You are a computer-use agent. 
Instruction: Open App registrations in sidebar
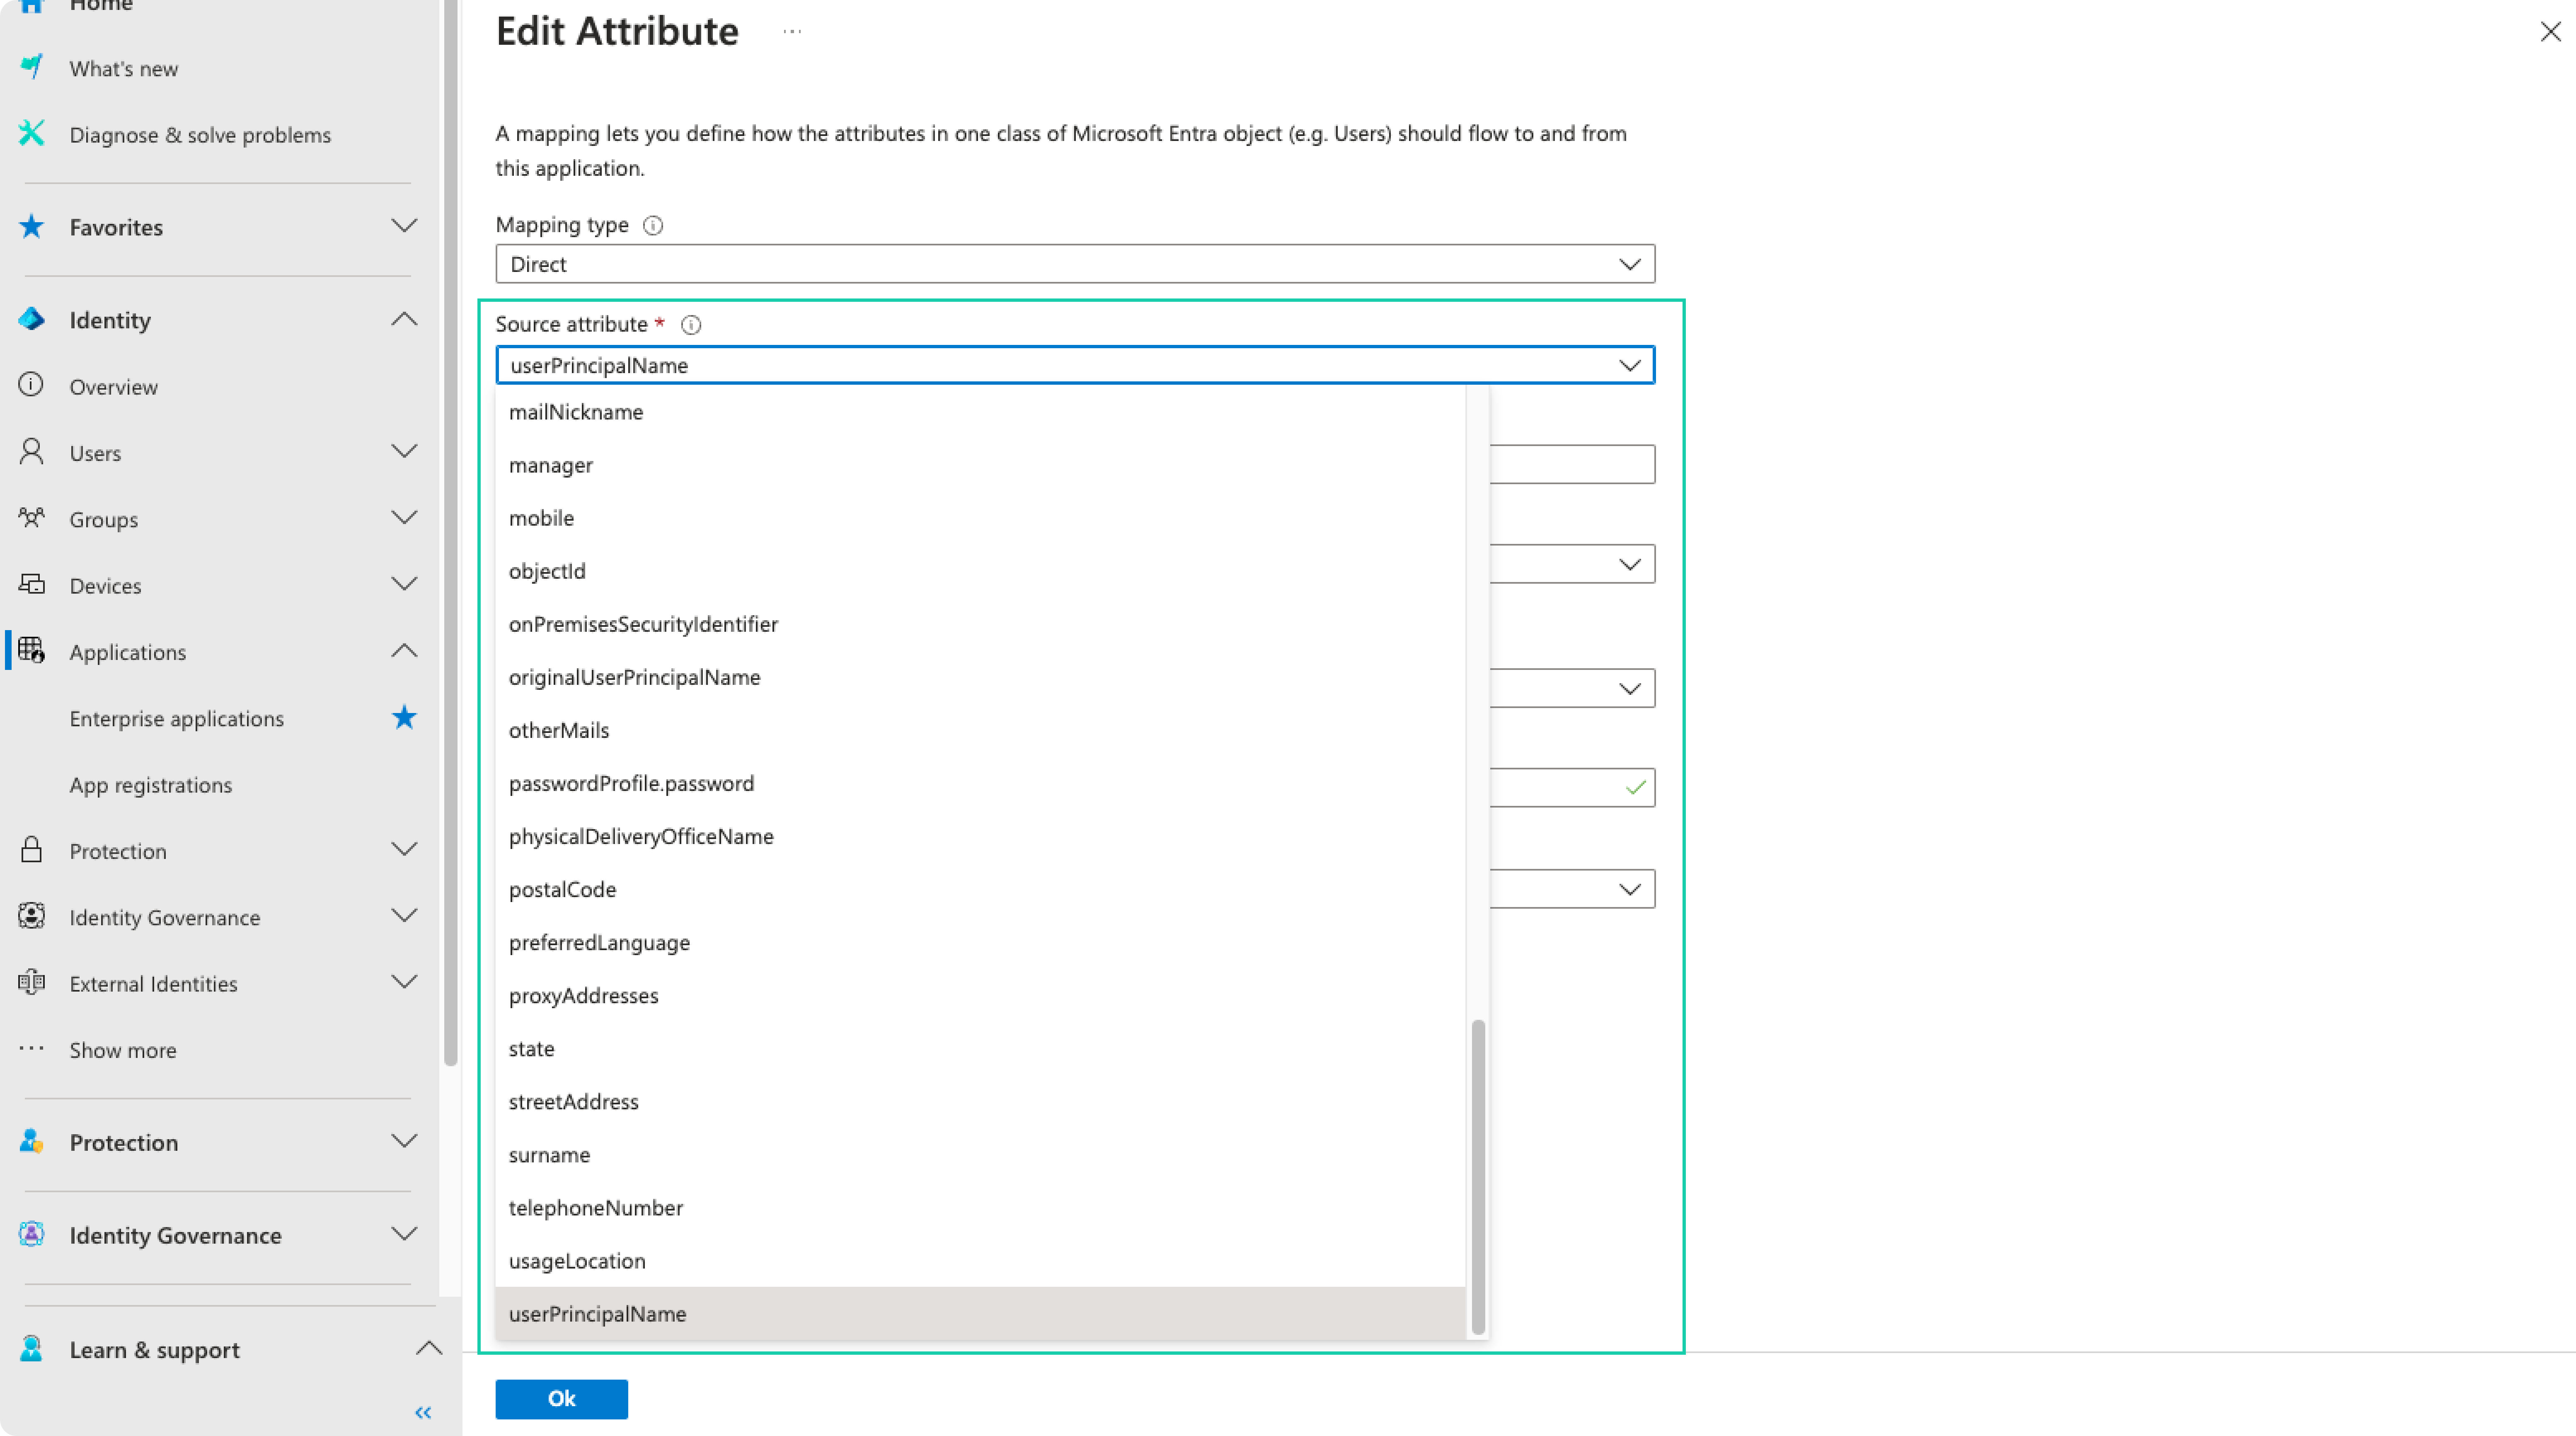coord(151,785)
